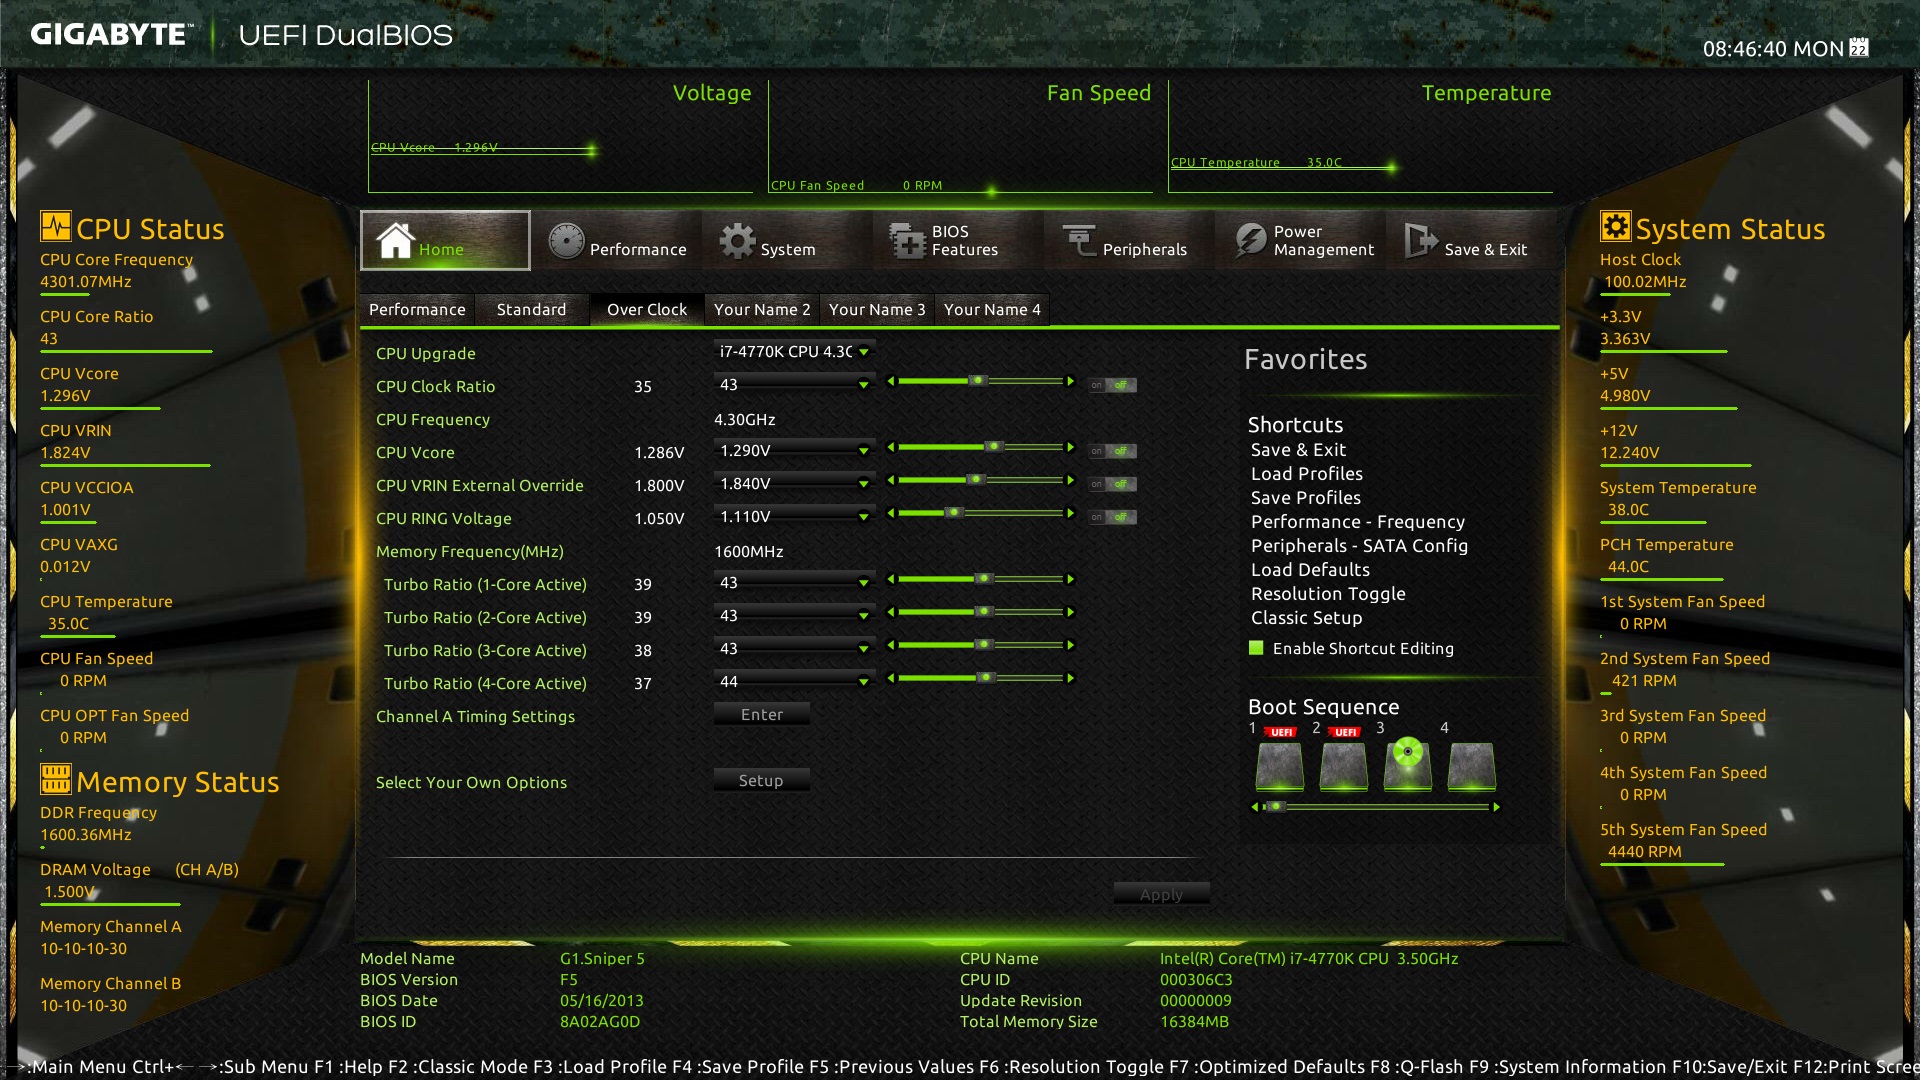Click the CPU RING Voltage slider
The width and height of the screenshot is (1920, 1080).
980,513
